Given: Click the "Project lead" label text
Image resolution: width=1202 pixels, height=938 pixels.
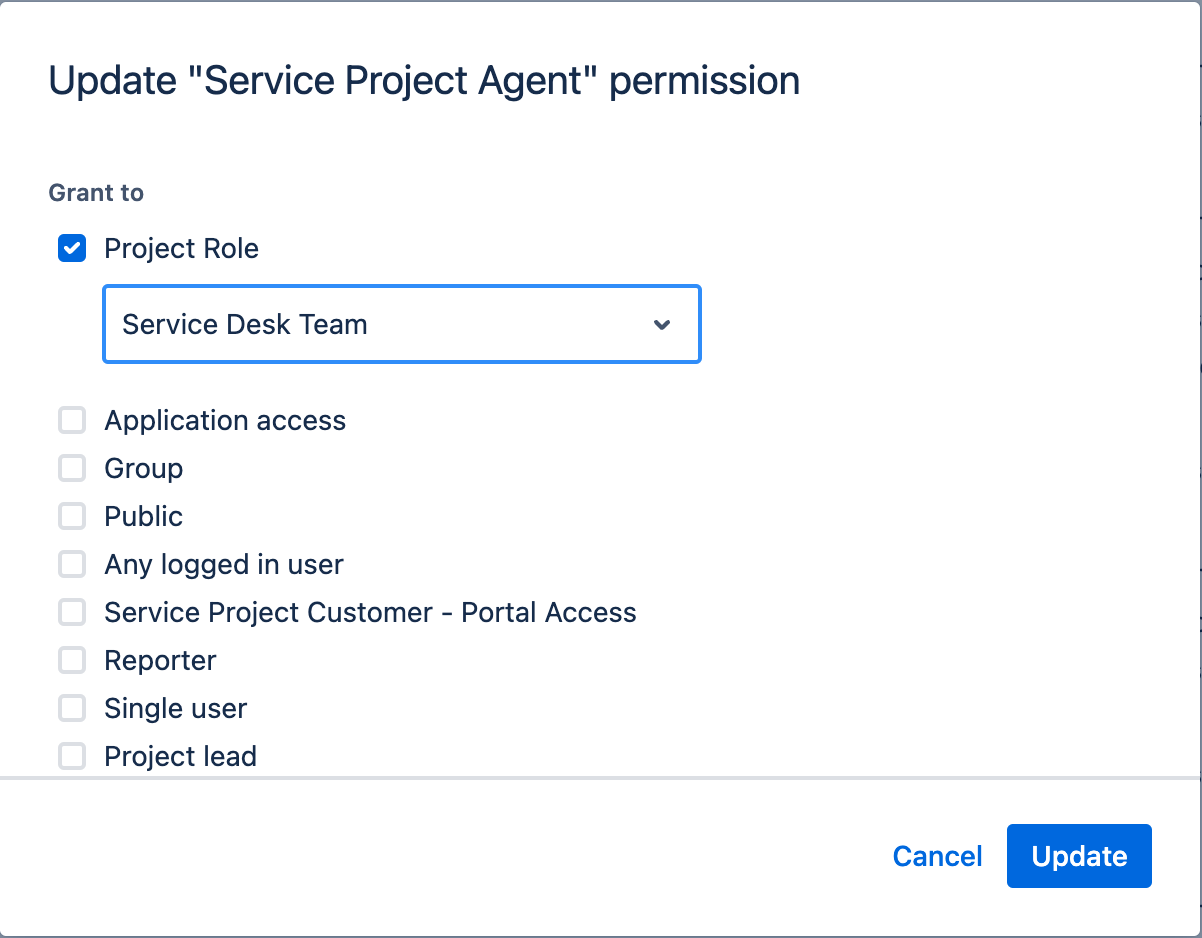Looking at the screenshot, I should pos(181,757).
